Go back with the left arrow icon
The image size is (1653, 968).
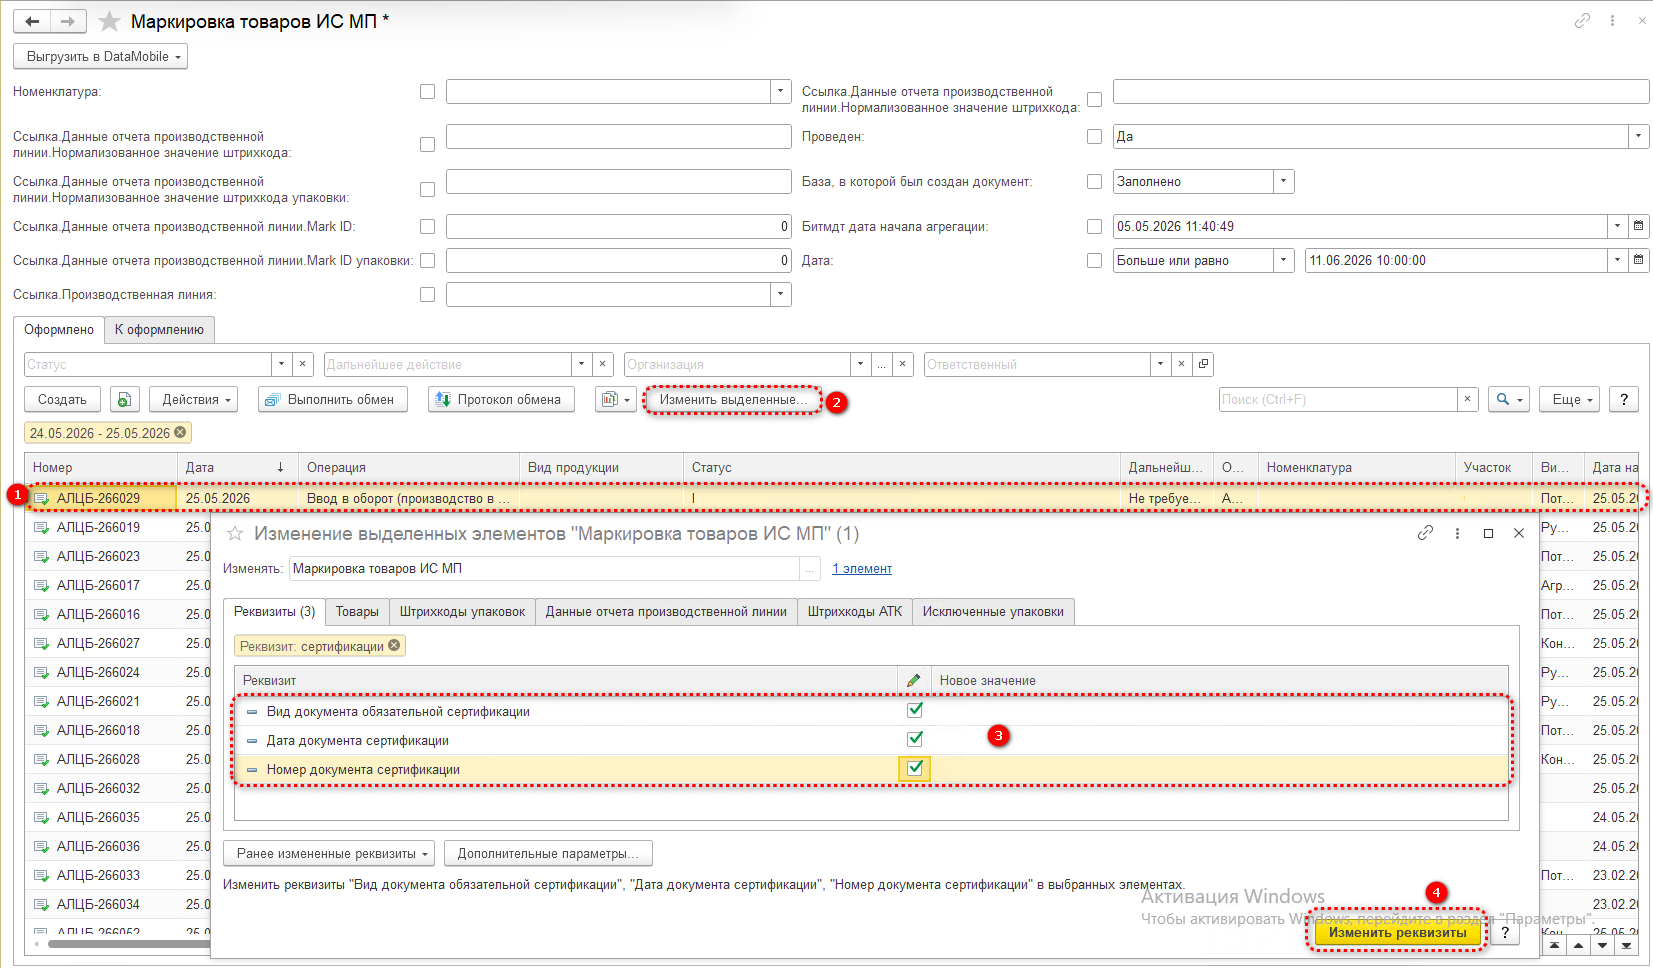(32, 21)
